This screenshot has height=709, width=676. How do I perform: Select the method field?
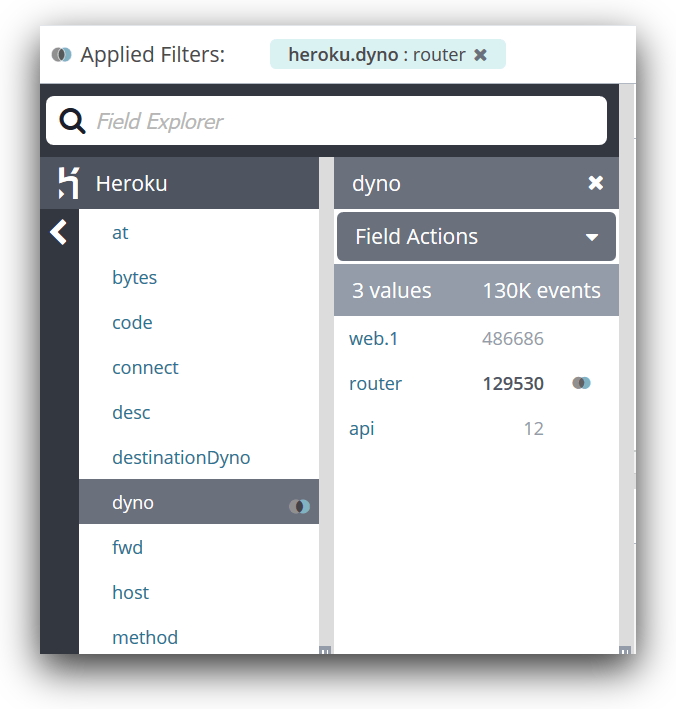145,638
